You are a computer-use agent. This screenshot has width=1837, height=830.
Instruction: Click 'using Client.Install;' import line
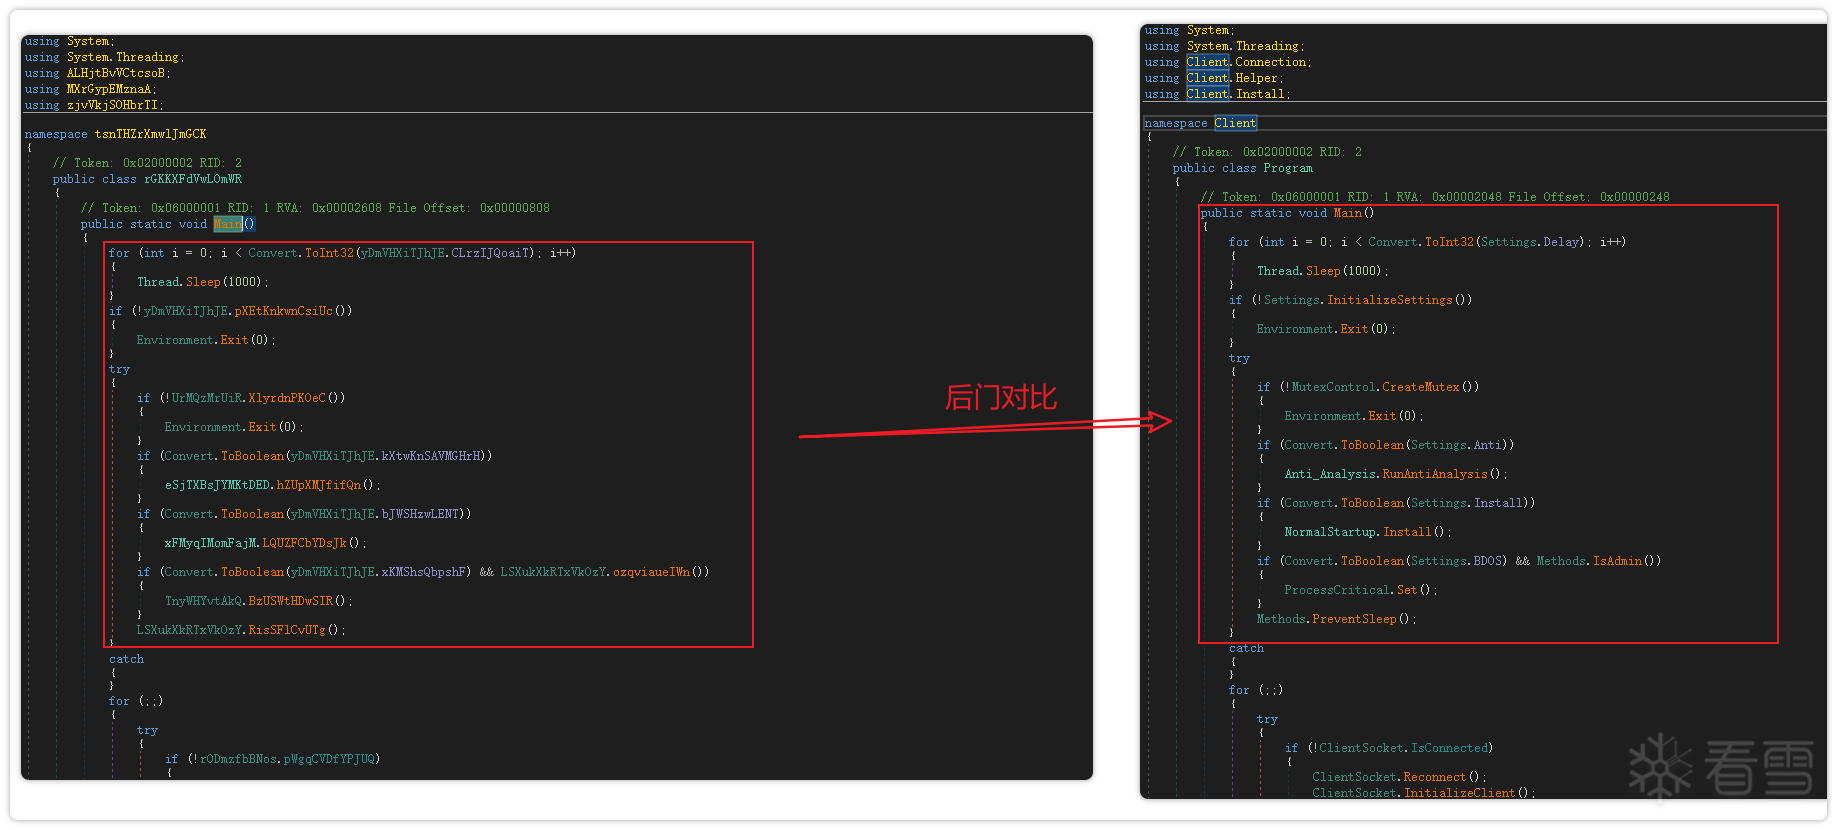(x=1218, y=94)
